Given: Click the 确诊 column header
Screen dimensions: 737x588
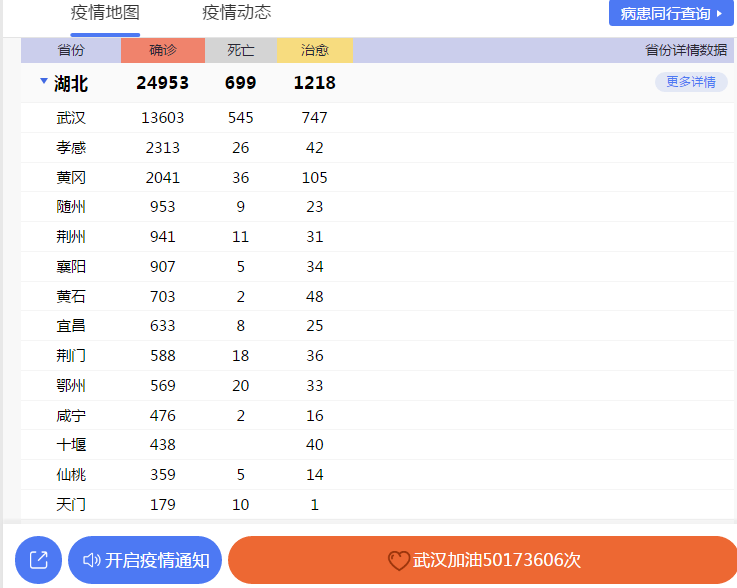Looking at the screenshot, I should tap(163, 50).
